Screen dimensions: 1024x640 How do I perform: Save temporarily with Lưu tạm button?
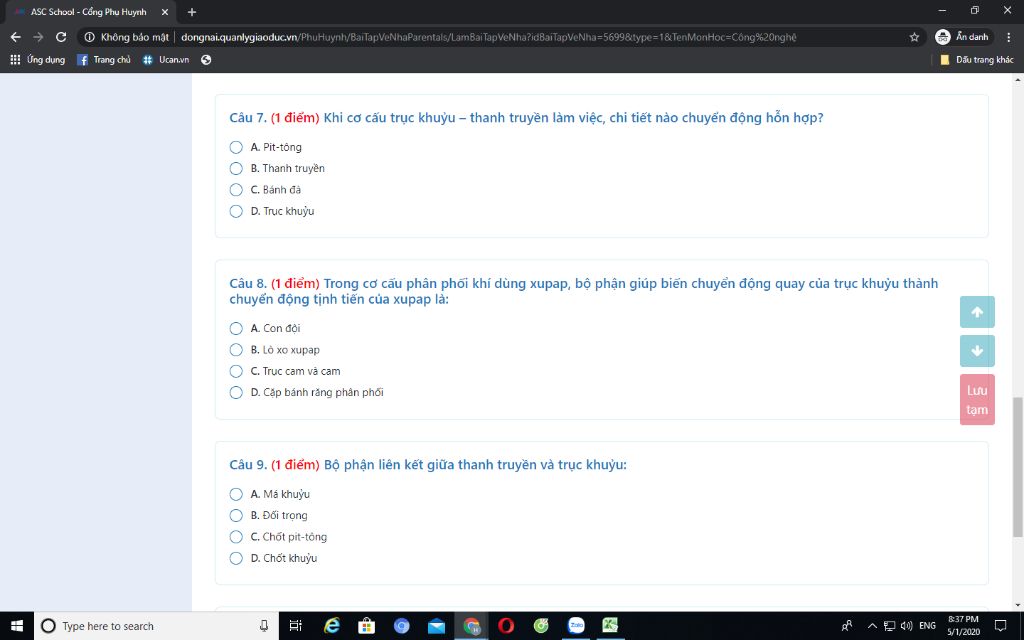[x=977, y=400]
